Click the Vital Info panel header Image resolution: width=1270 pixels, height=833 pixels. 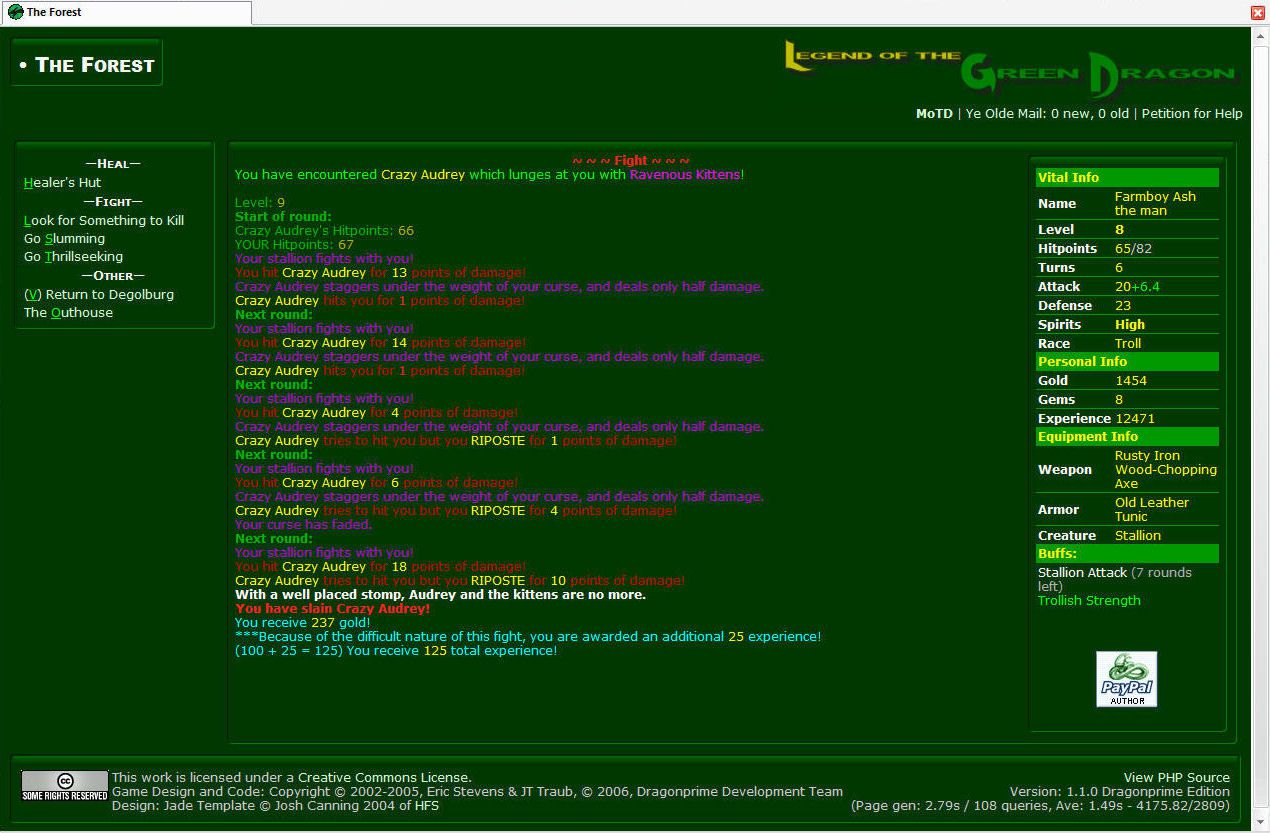1126,177
